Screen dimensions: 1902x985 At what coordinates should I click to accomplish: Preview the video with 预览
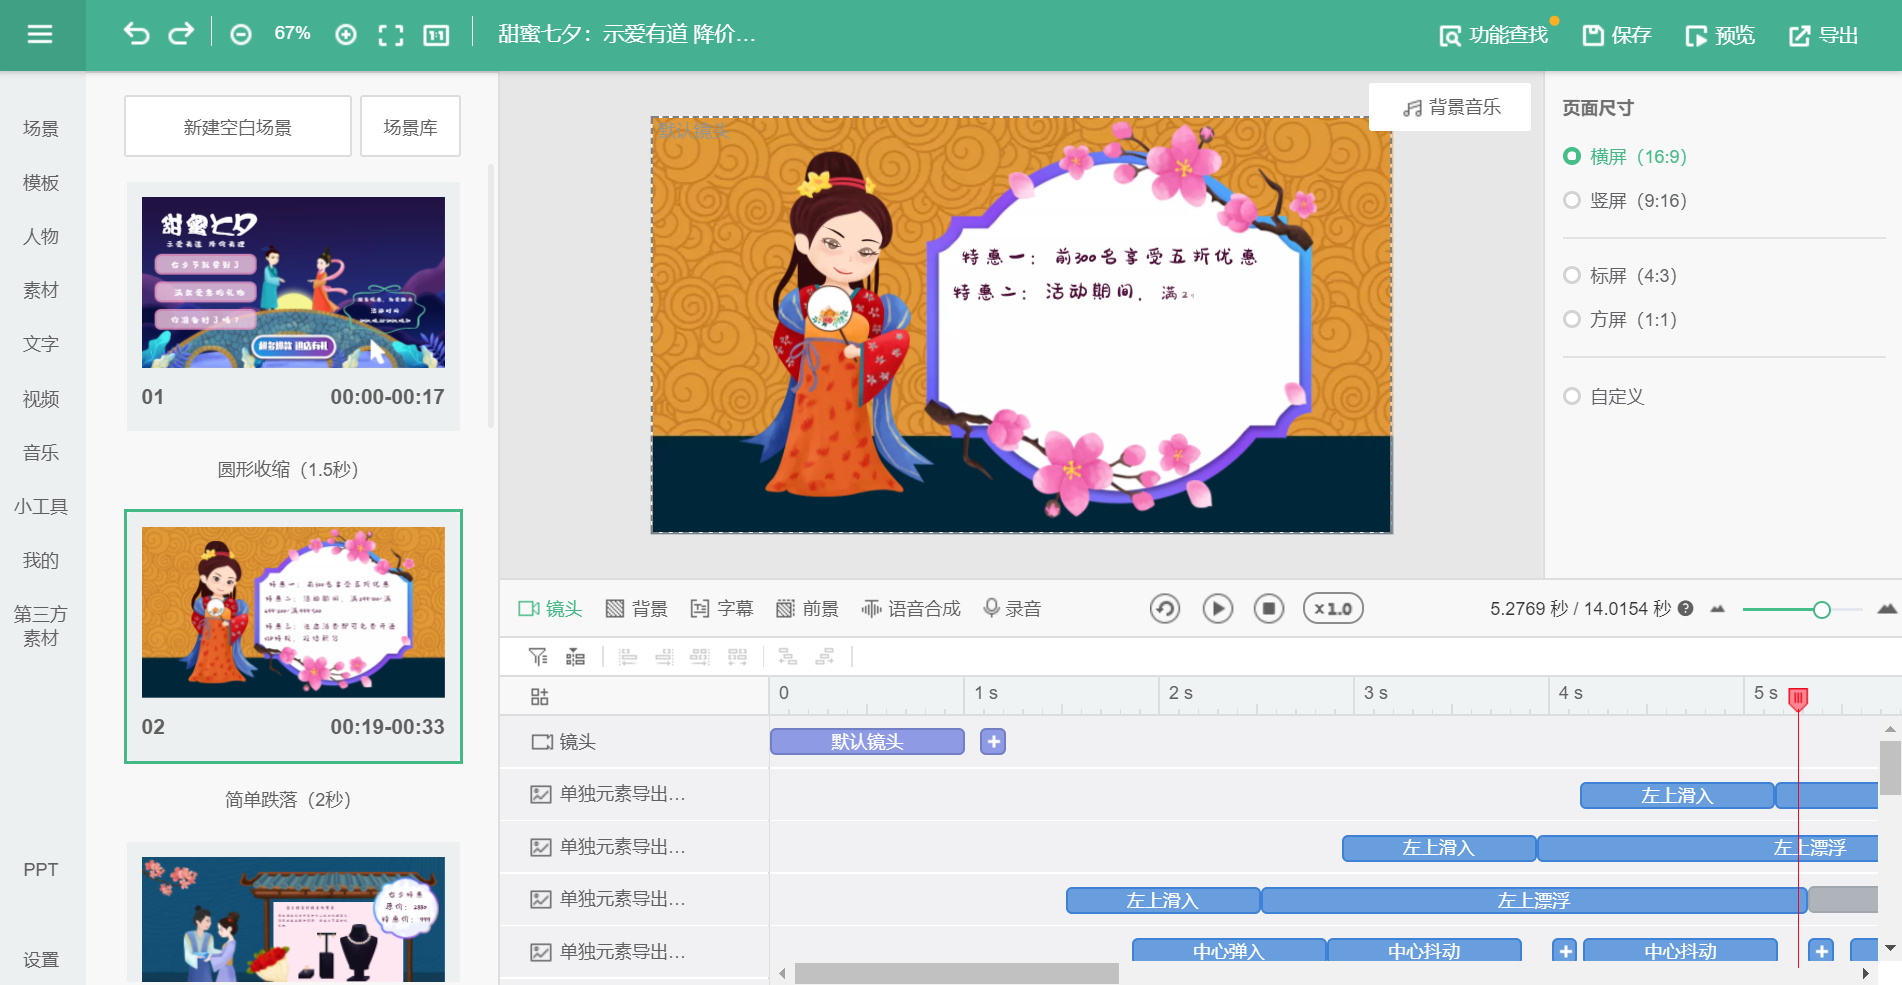click(1720, 35)
